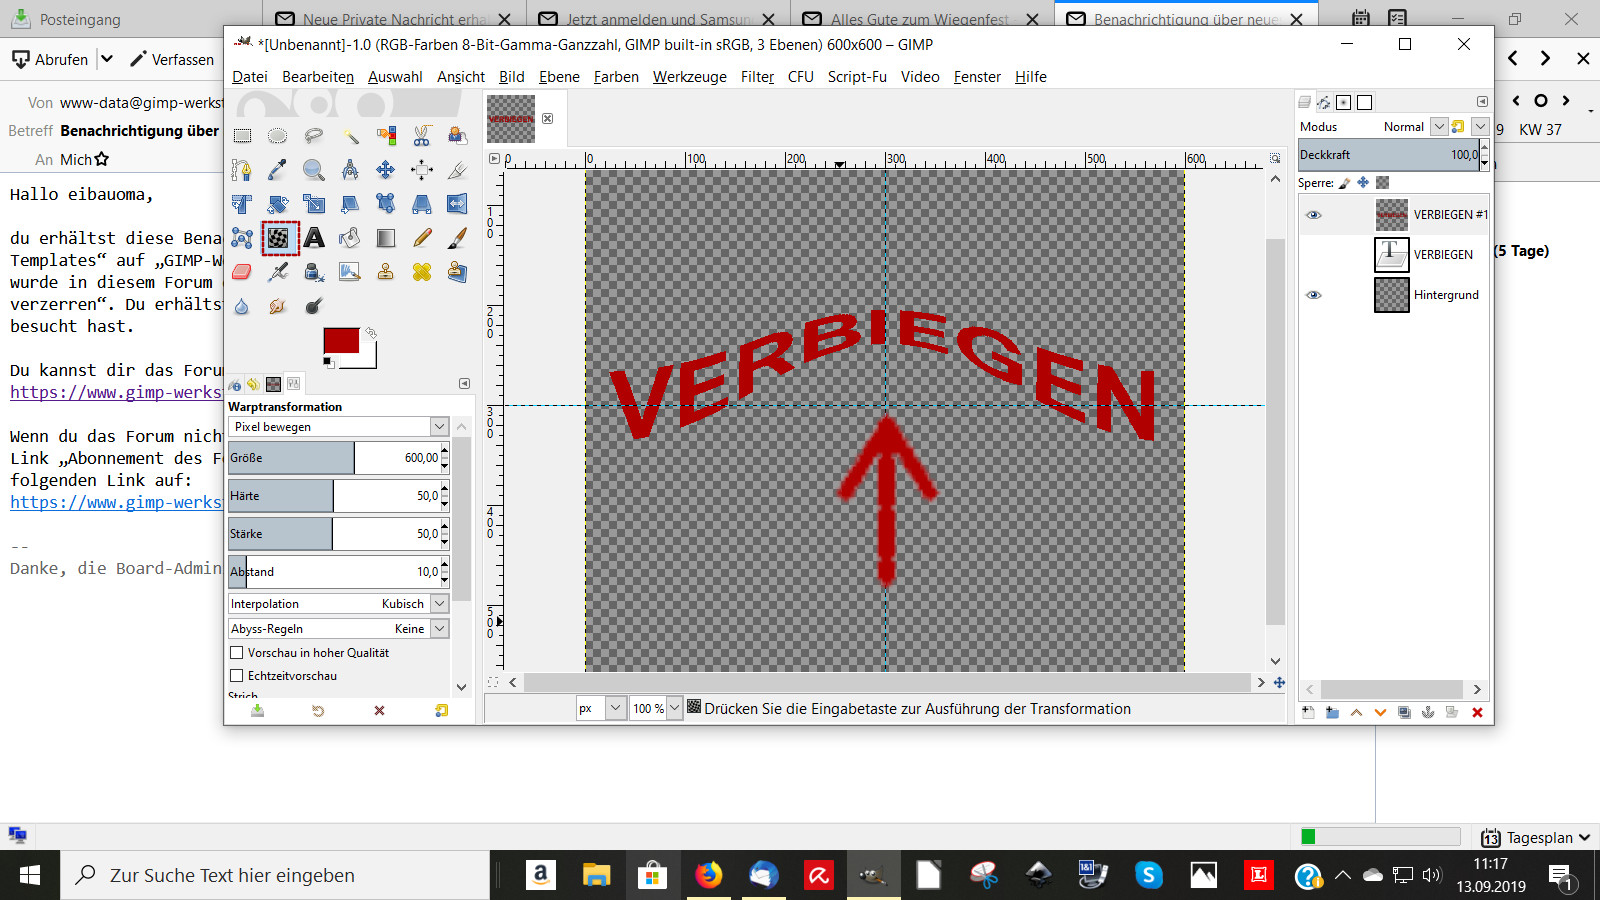The image size is (1600, 900).
Task: Select the Scissors selection tool
Action: (422, 136)
